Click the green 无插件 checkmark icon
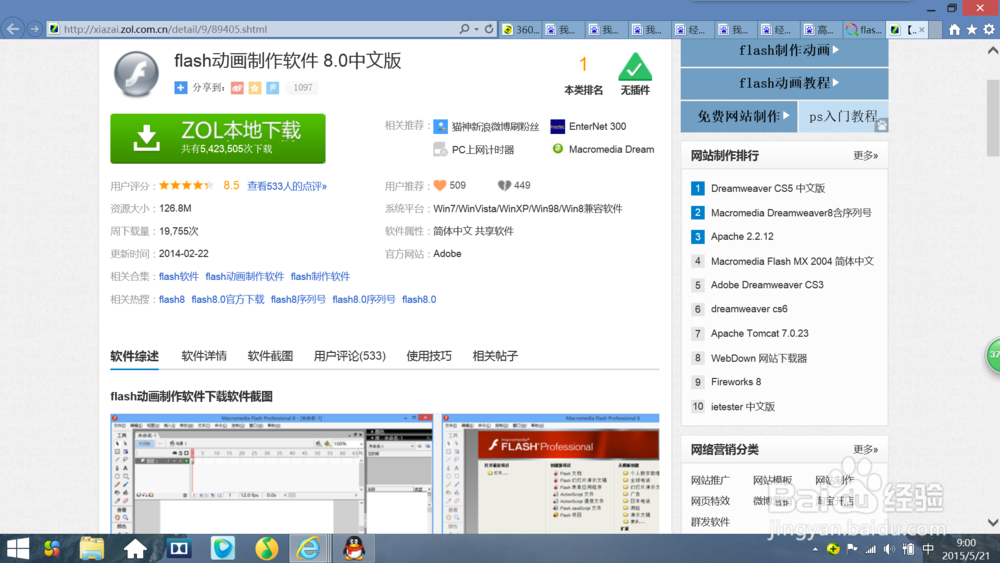 pos(635,66)
